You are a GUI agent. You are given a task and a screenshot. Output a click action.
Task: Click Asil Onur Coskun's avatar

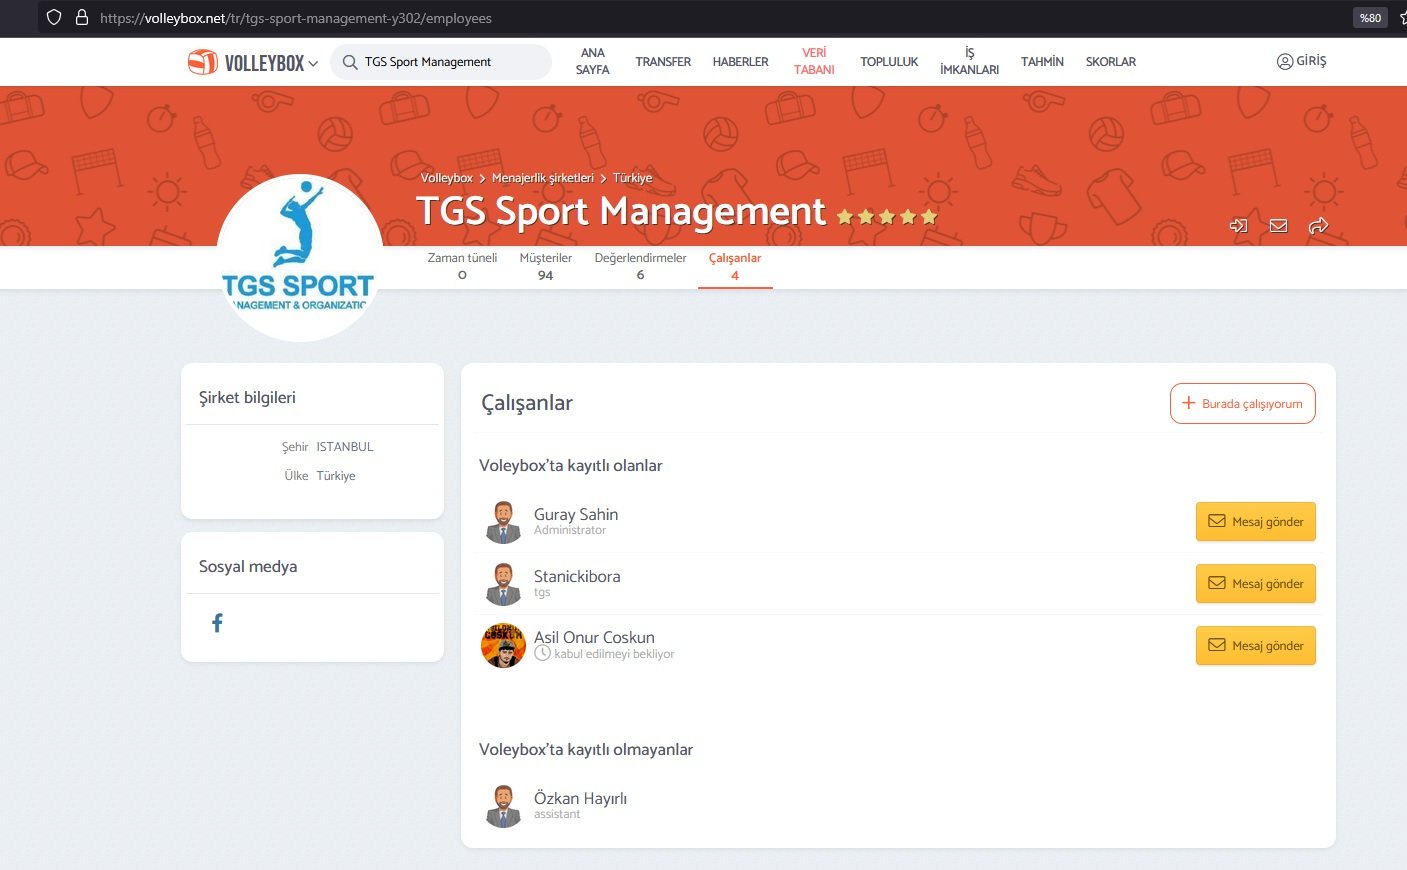(x=503, y=645)
